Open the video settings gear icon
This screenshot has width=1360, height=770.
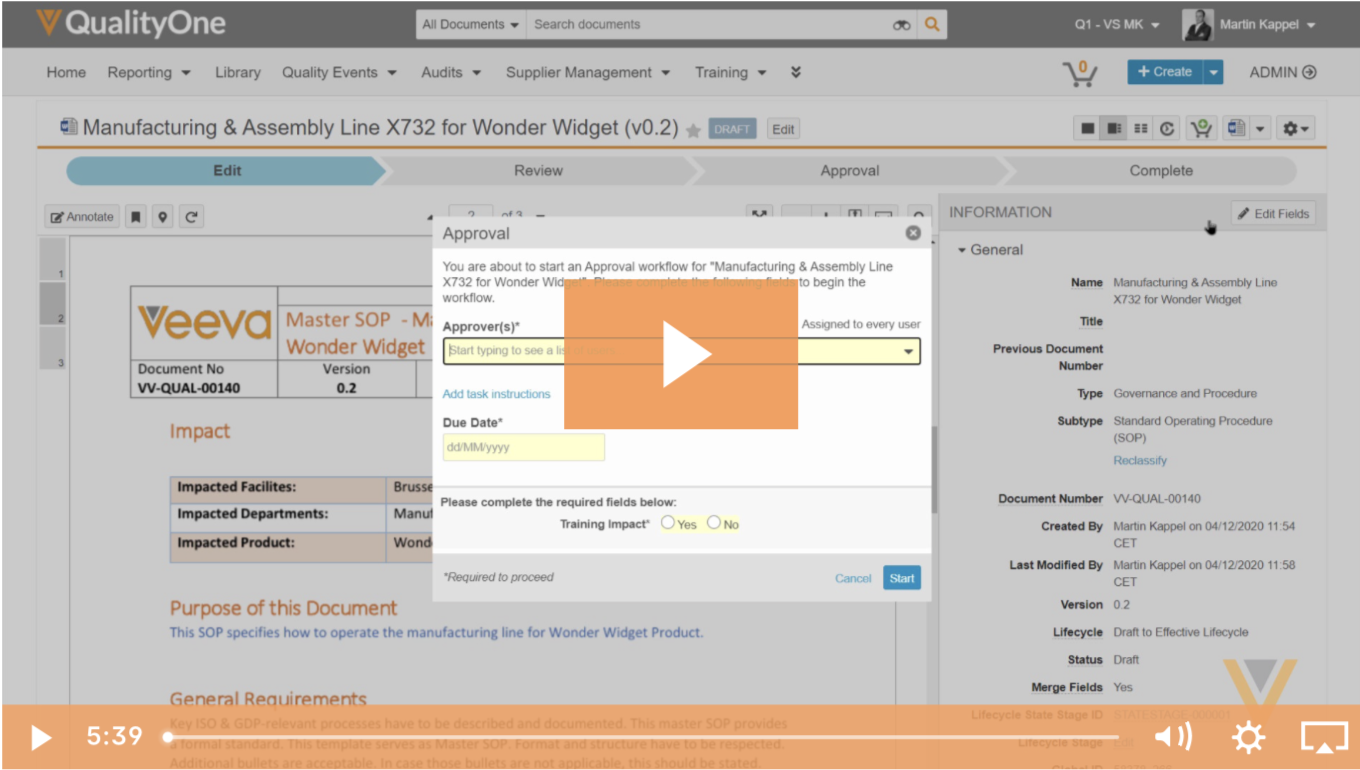pos(1248,738)
